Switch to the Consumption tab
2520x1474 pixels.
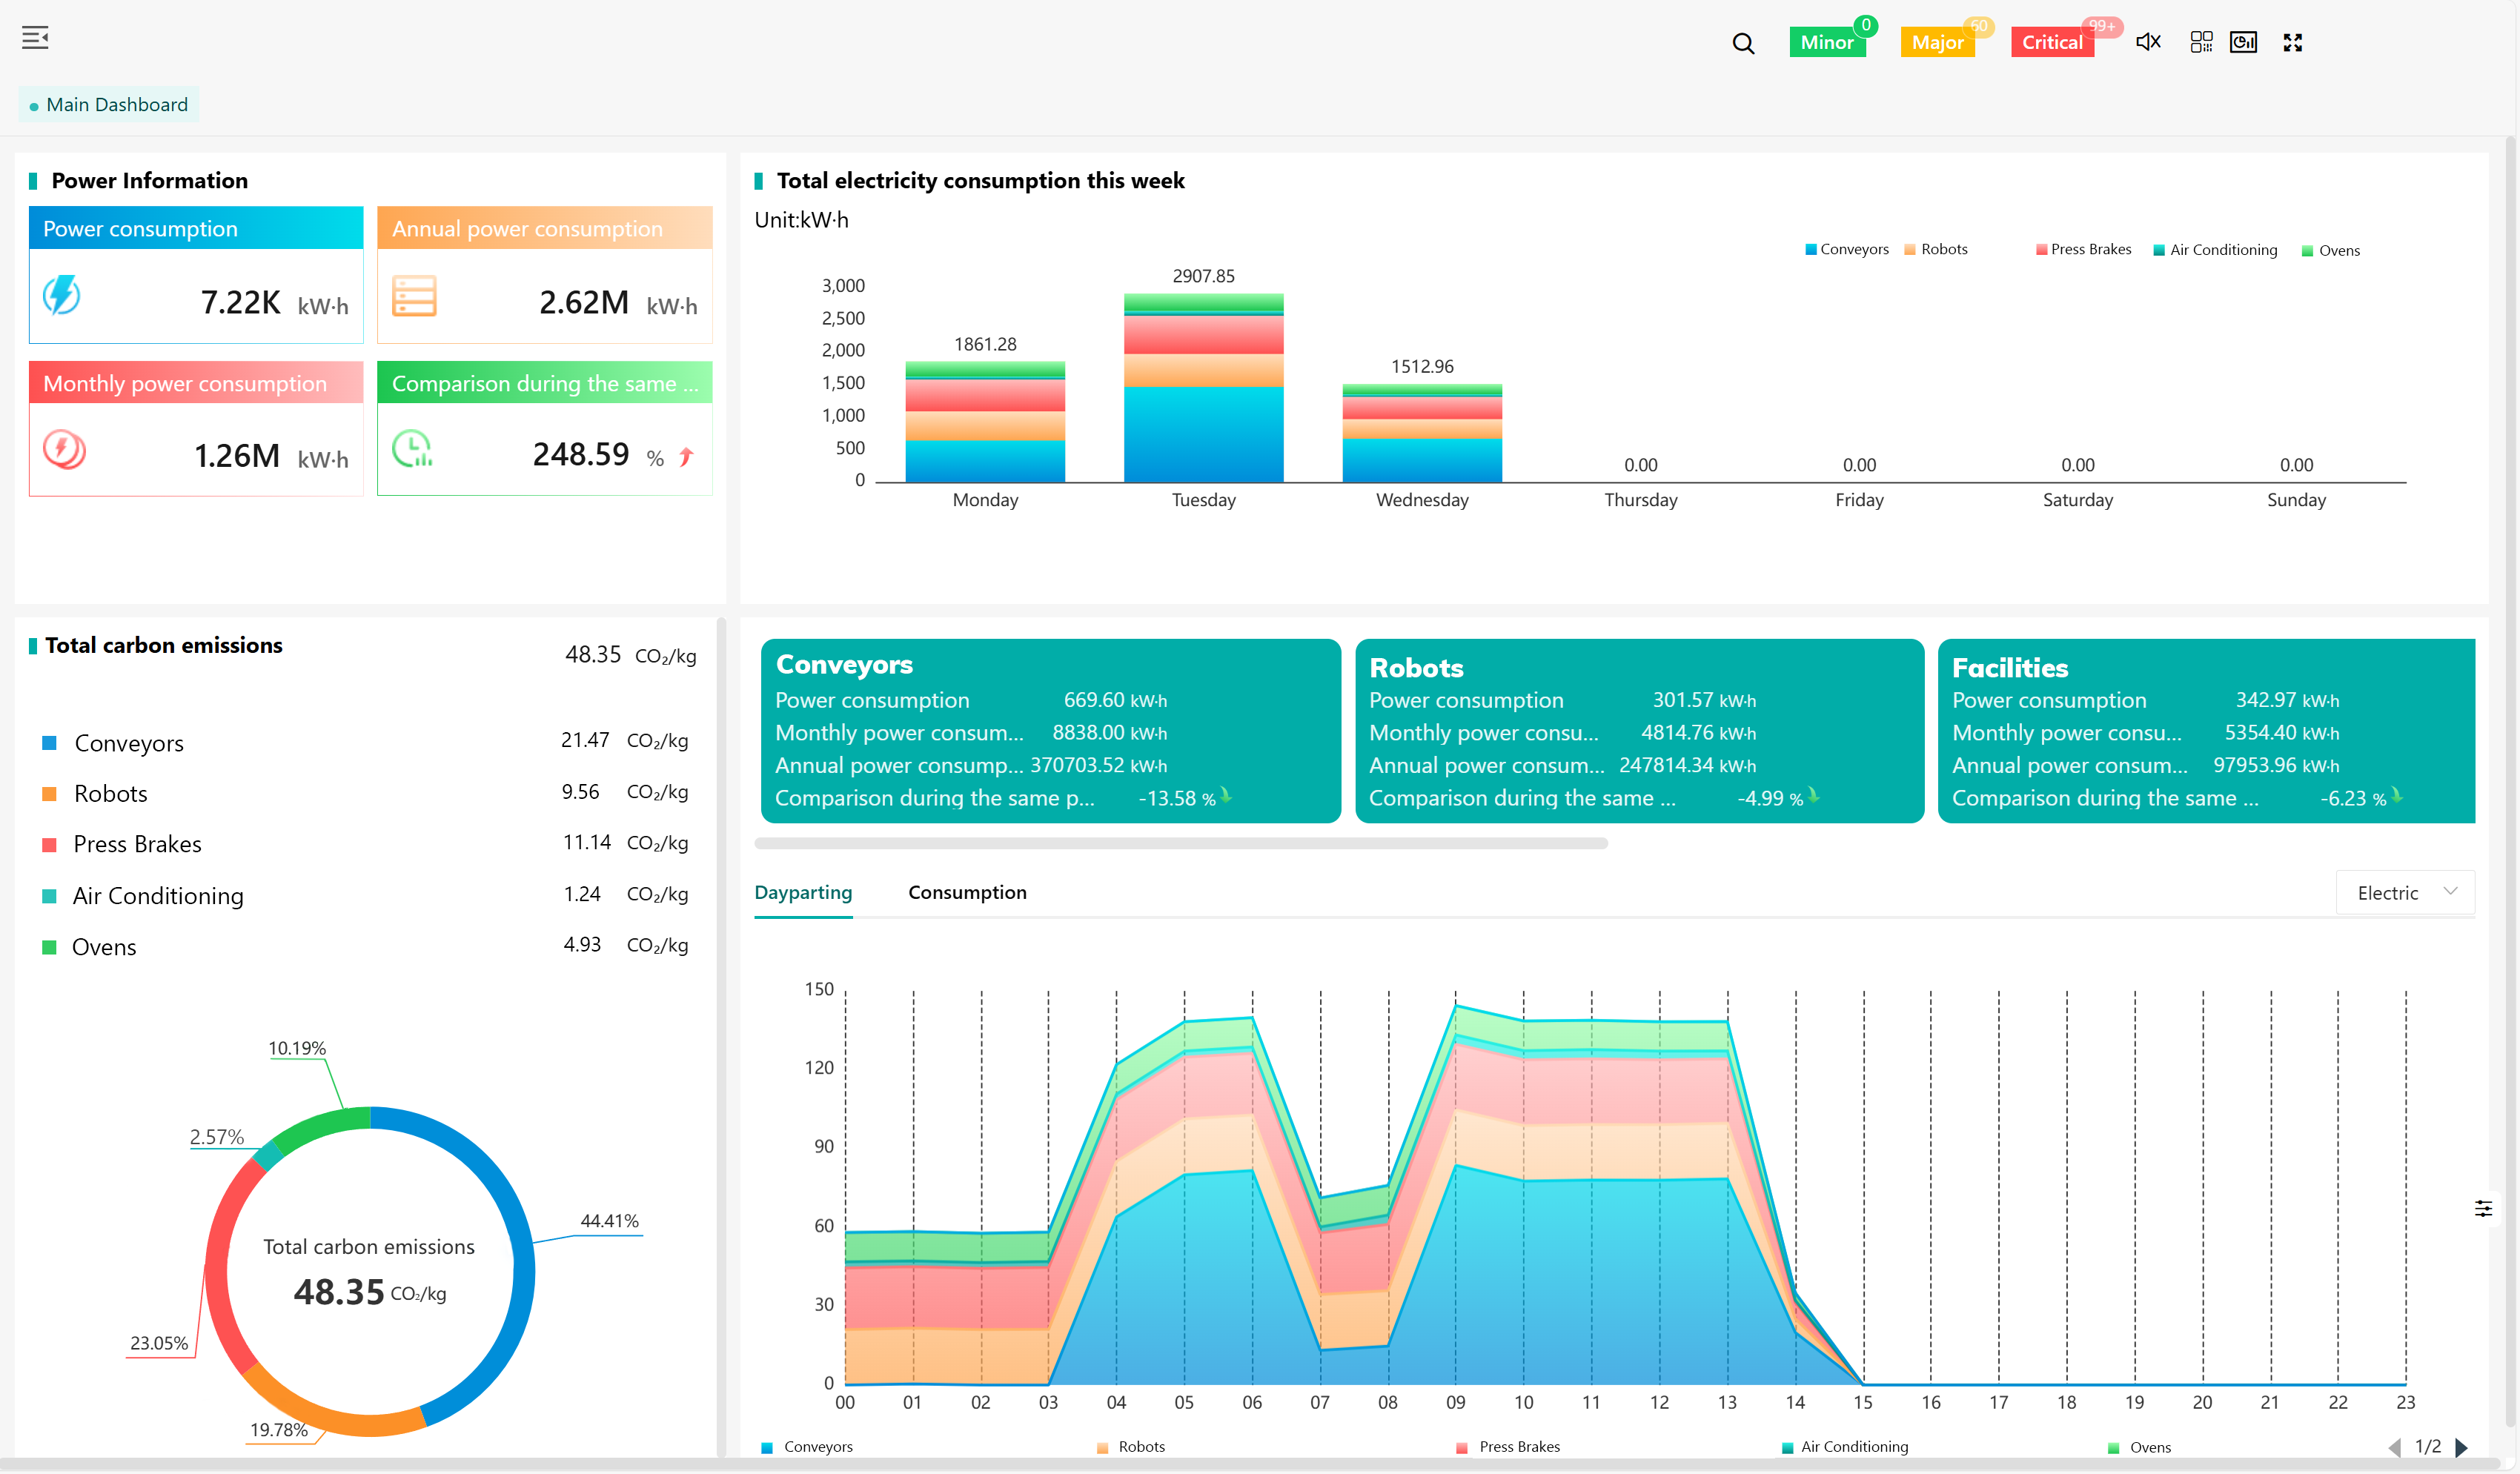click(x=967, y=892)
